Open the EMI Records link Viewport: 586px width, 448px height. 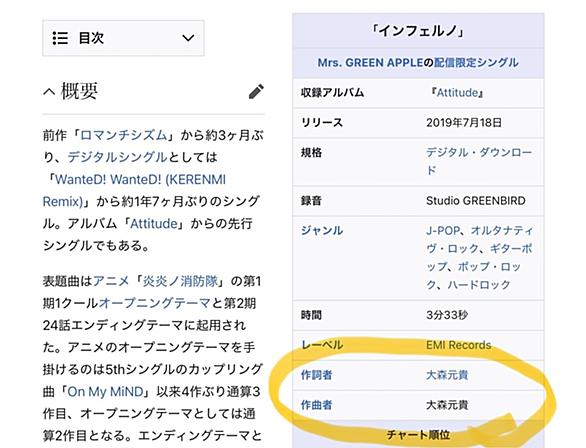(x=459, y=345)
